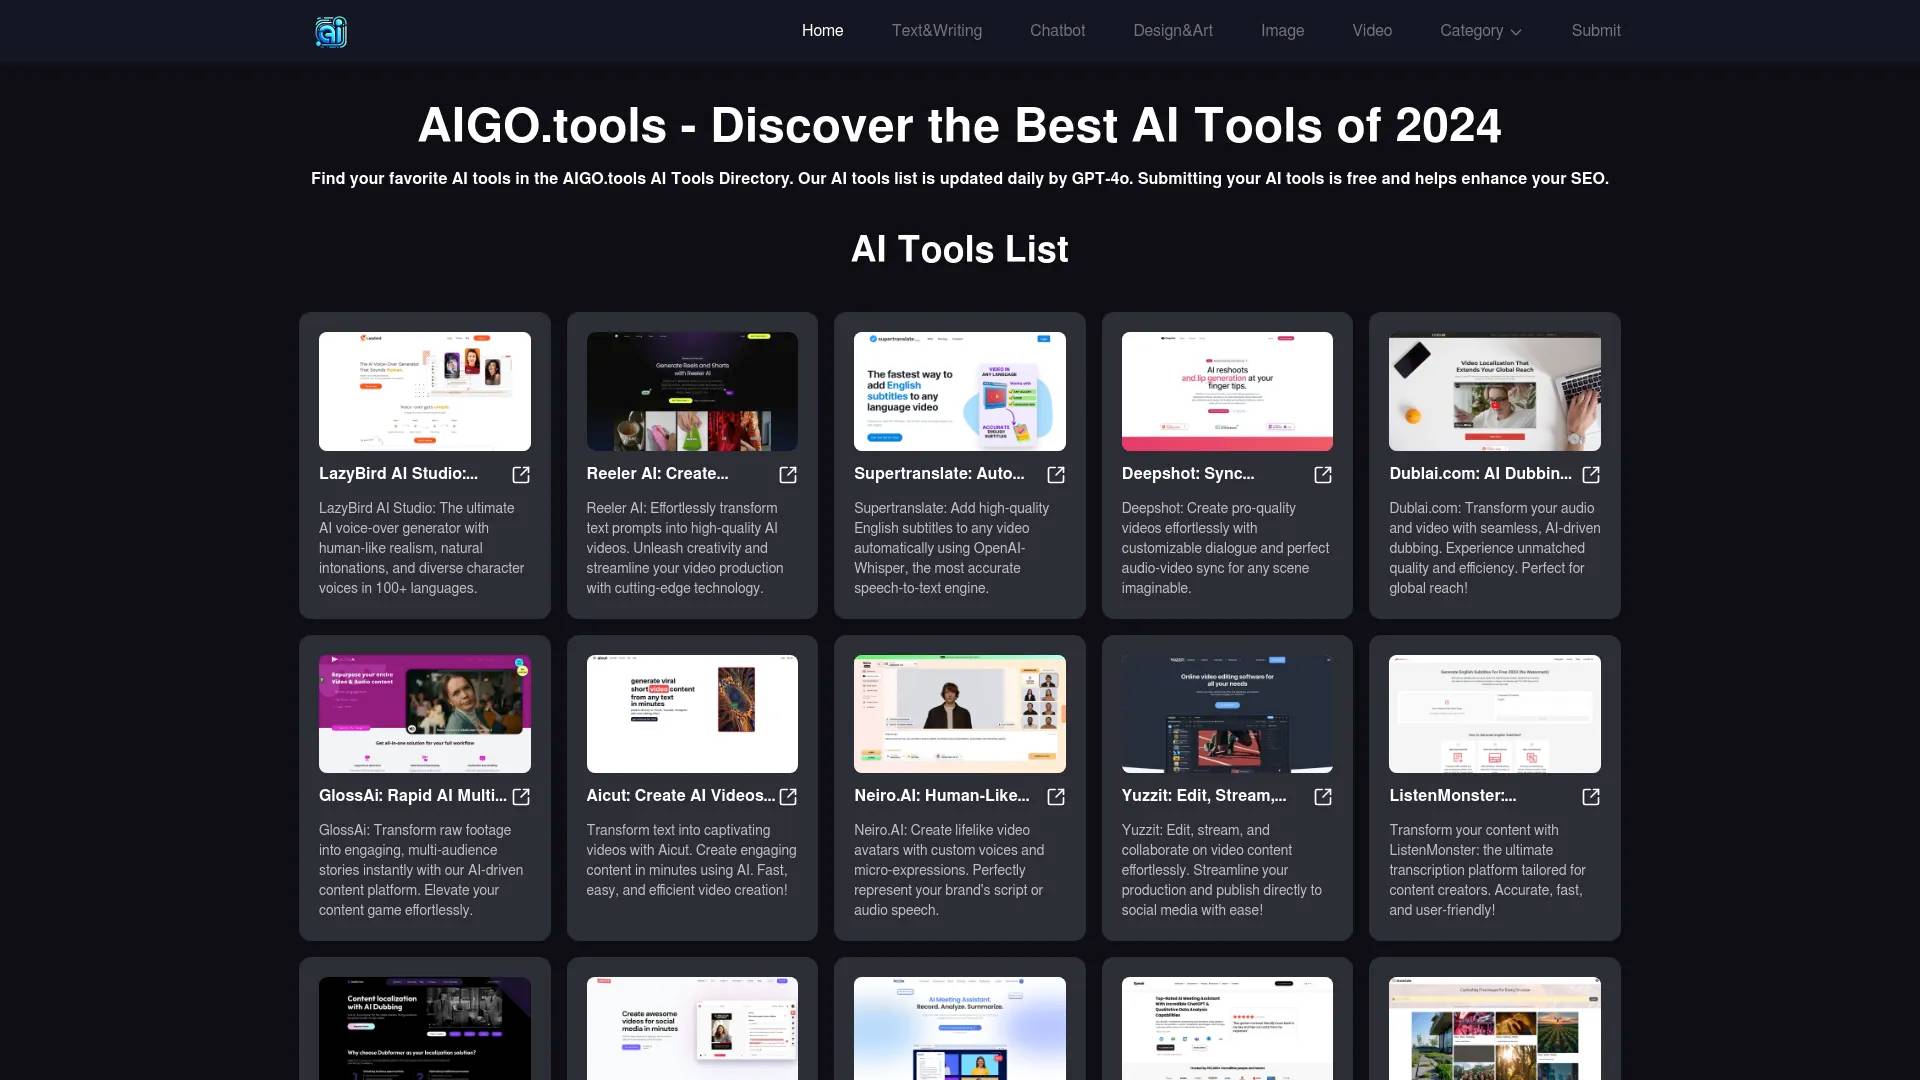
Task: Go to the Home nav item
Action: [822, 31]
